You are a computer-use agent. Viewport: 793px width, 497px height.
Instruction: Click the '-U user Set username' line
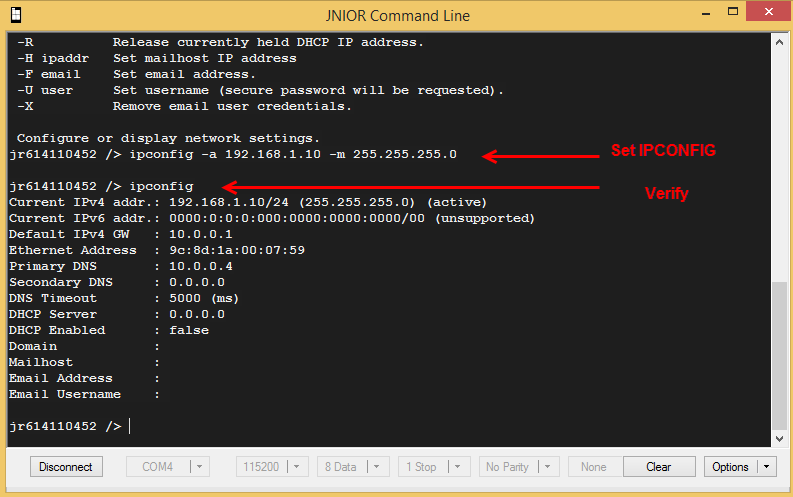pyautogui.click(x=260, y=91)
